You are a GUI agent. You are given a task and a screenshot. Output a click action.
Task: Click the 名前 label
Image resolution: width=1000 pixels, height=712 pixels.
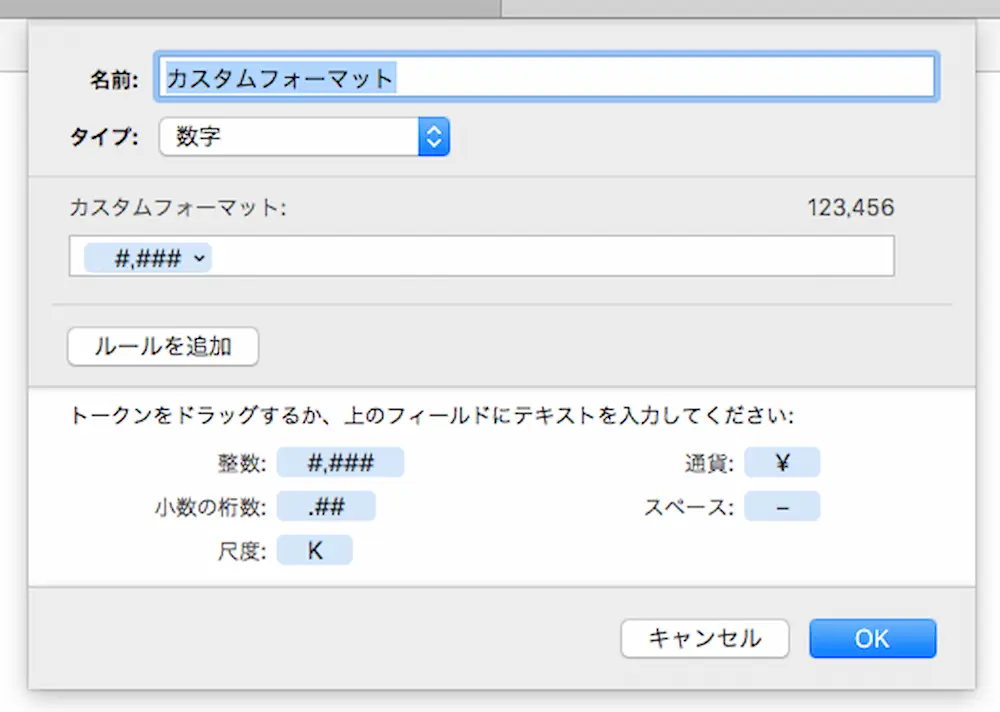(x=112, y=79)
